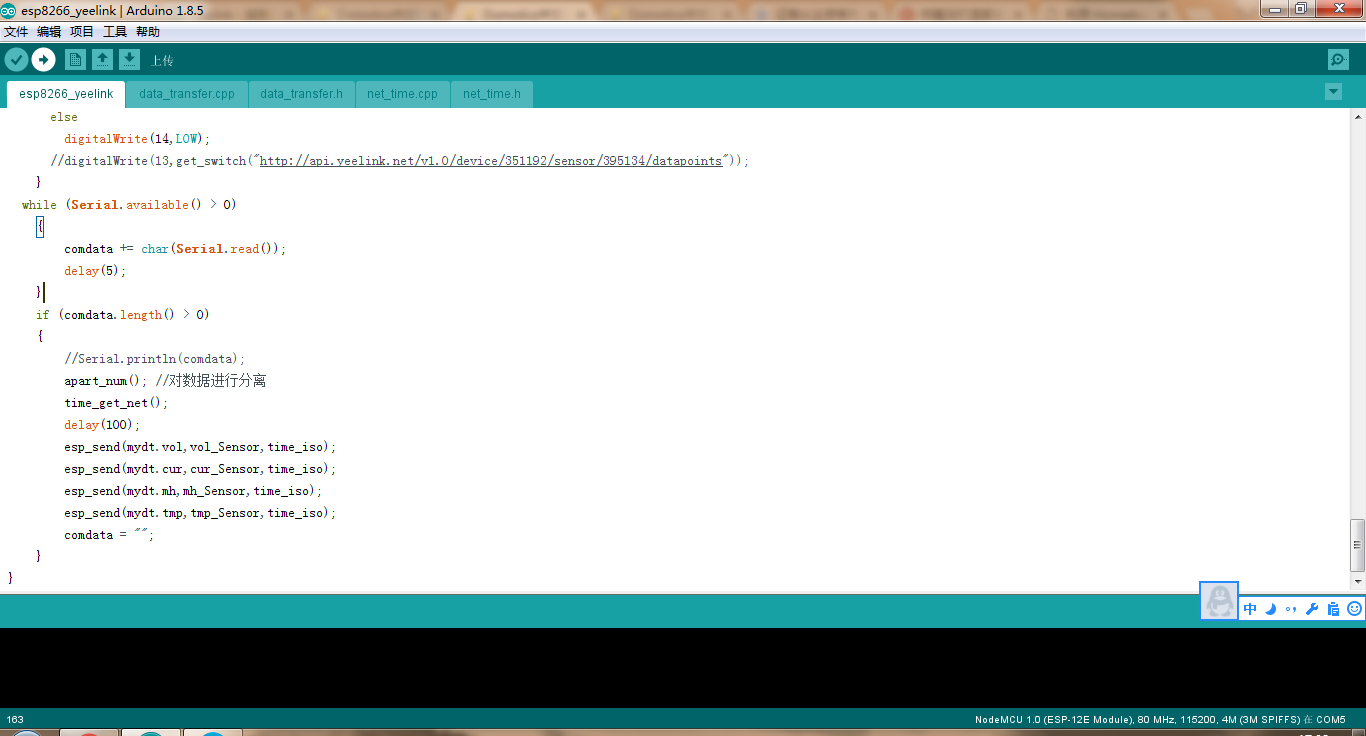
Task: Click the 'comdata = "";' line
Action: [x=109, y=535]
